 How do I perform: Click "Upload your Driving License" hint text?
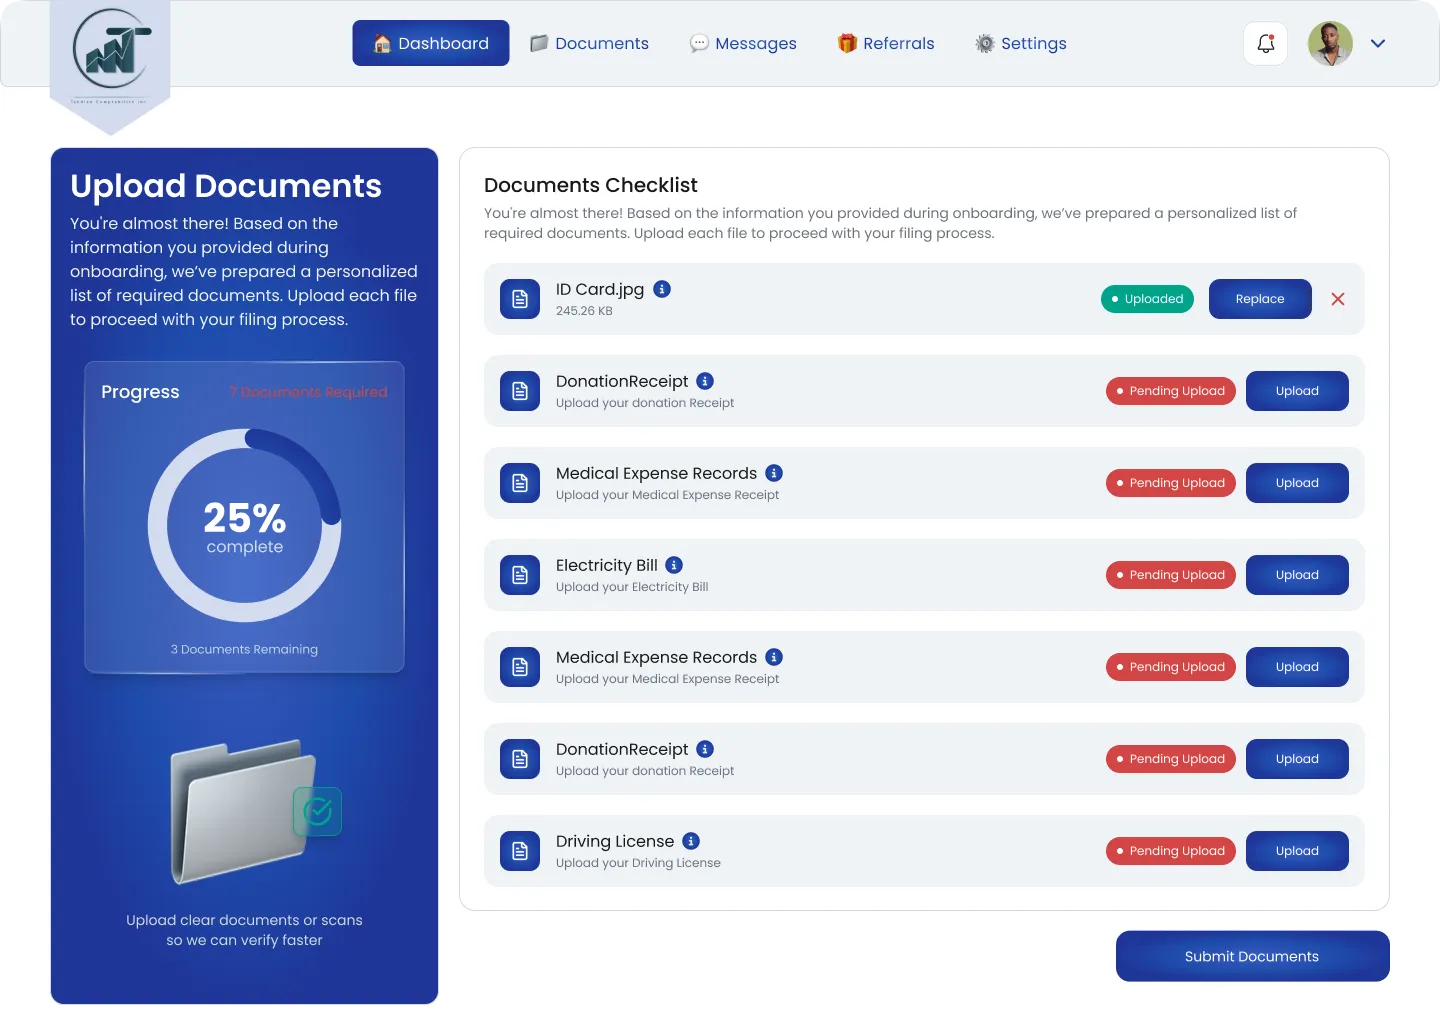(638, 863)
